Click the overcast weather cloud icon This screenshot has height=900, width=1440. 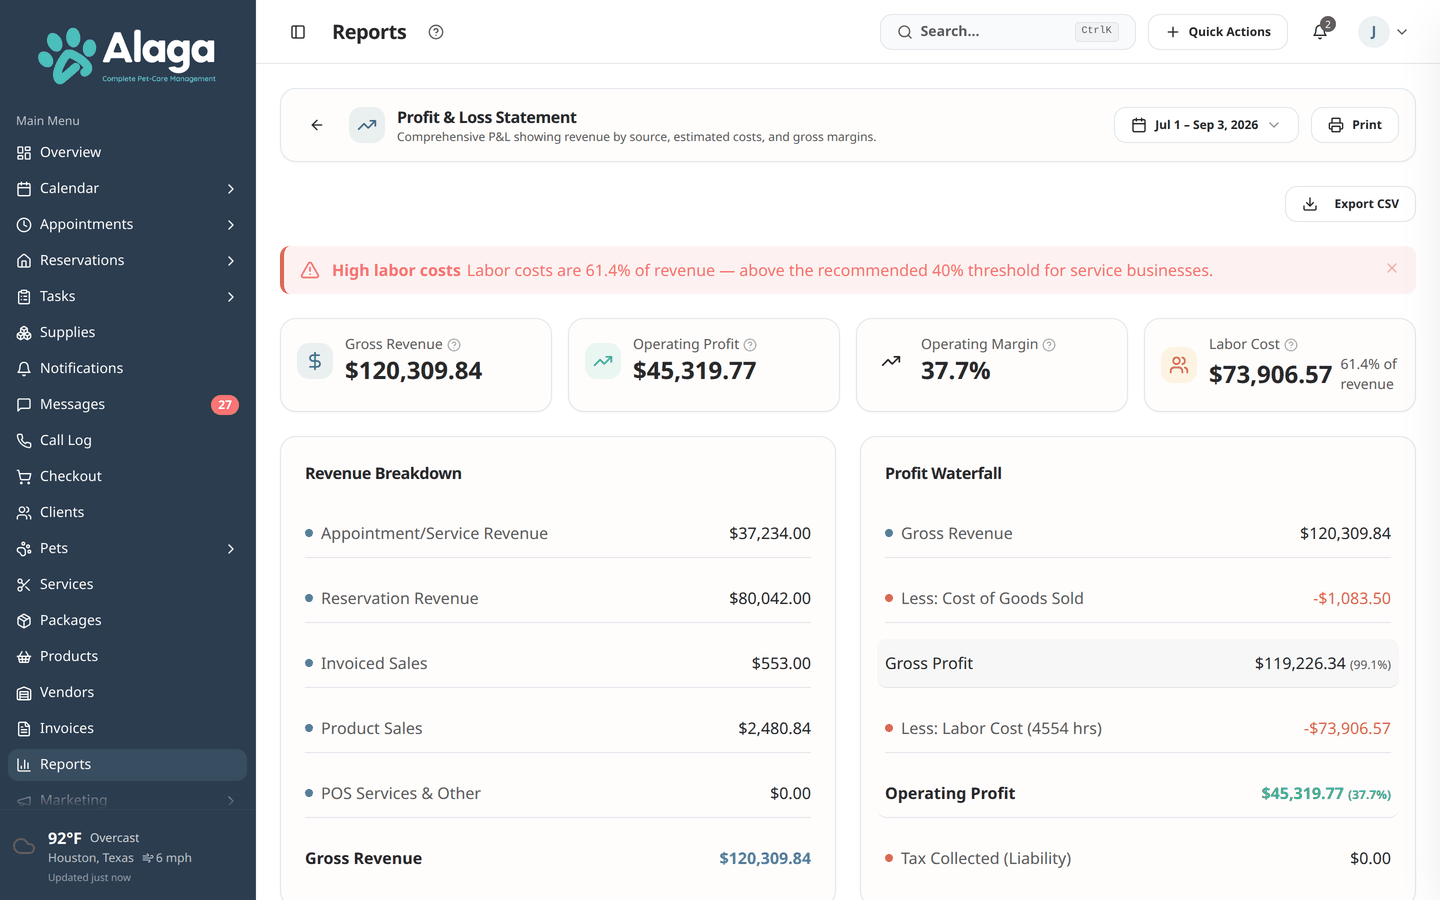pos(24,847)
